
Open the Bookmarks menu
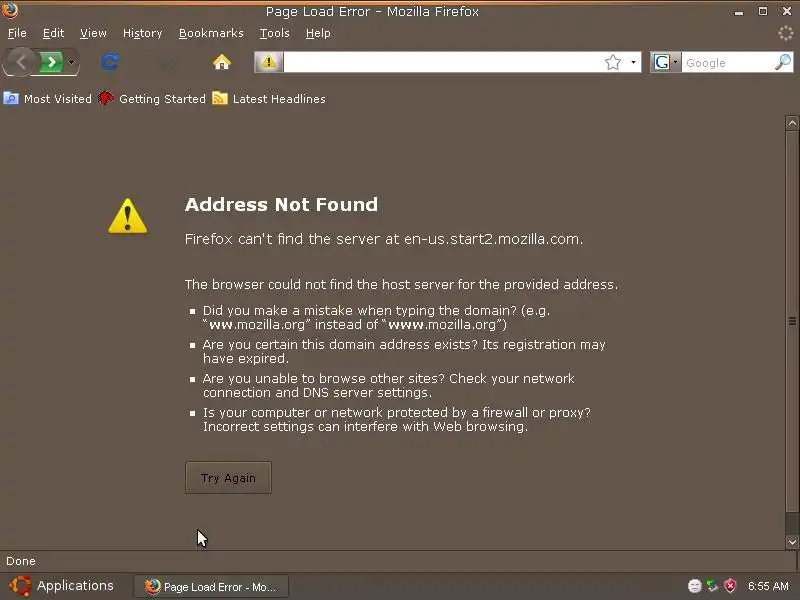coord(211,33)
